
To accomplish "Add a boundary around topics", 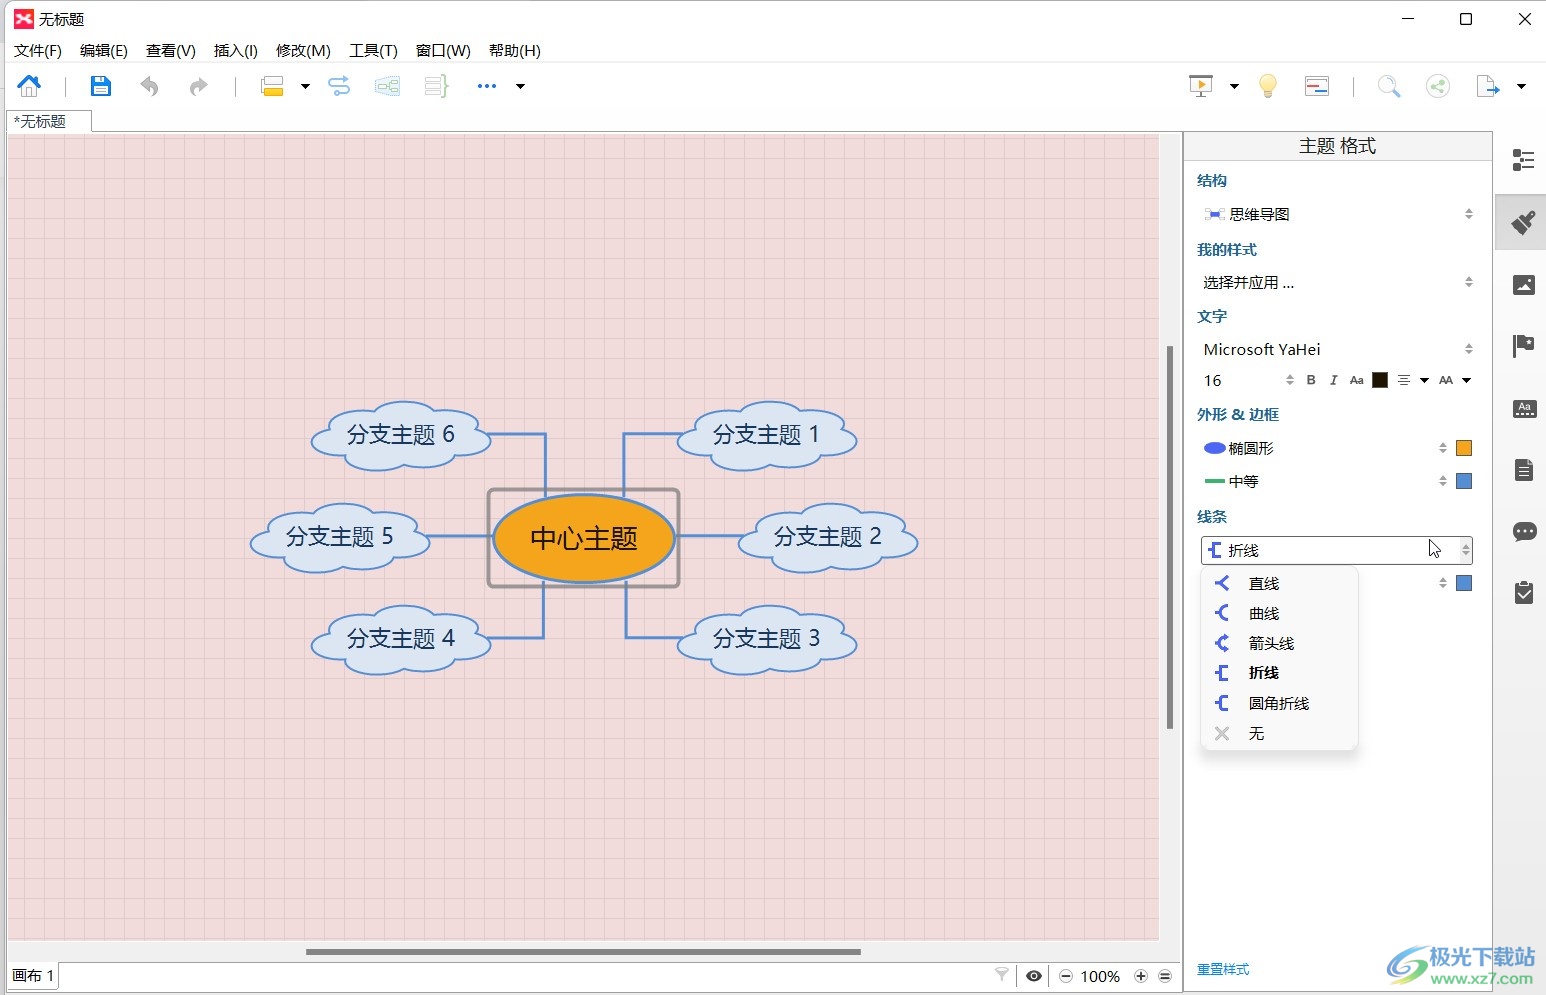I will coord(387,86).
